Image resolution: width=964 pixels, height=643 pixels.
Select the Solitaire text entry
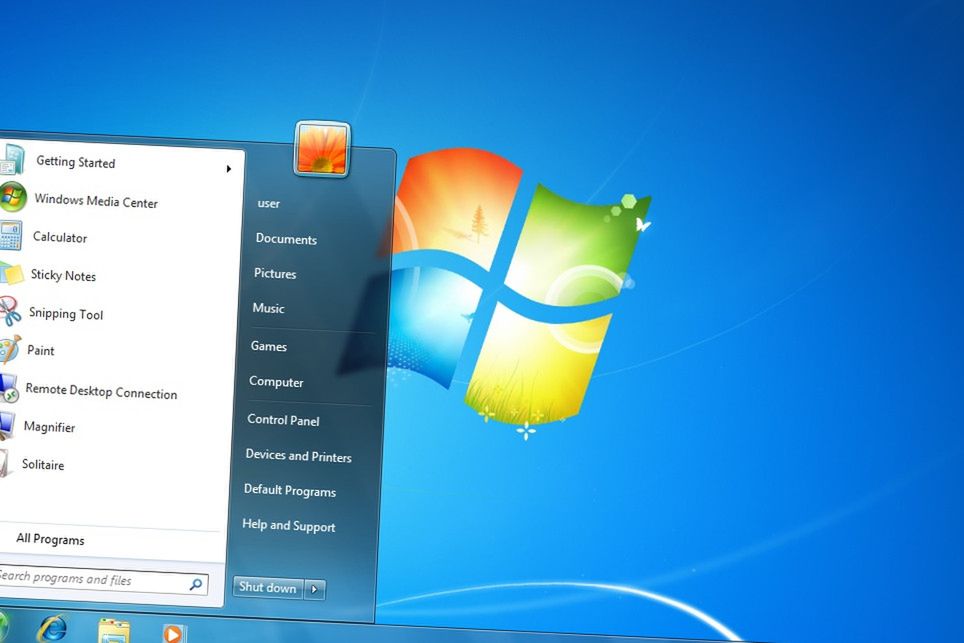pos(43,464)
